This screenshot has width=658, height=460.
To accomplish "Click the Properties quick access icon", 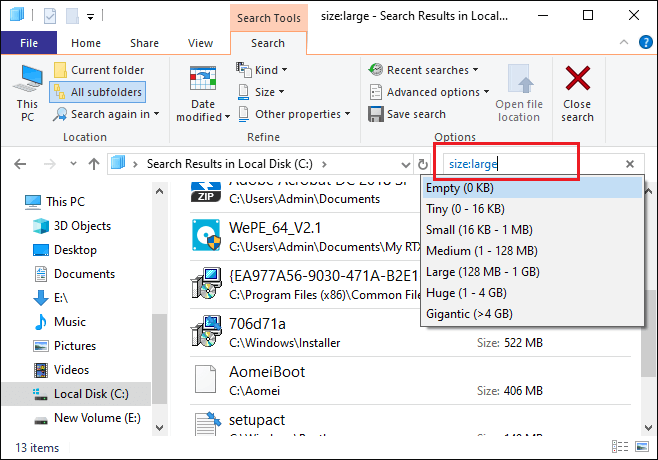I will tap(50, 16).
